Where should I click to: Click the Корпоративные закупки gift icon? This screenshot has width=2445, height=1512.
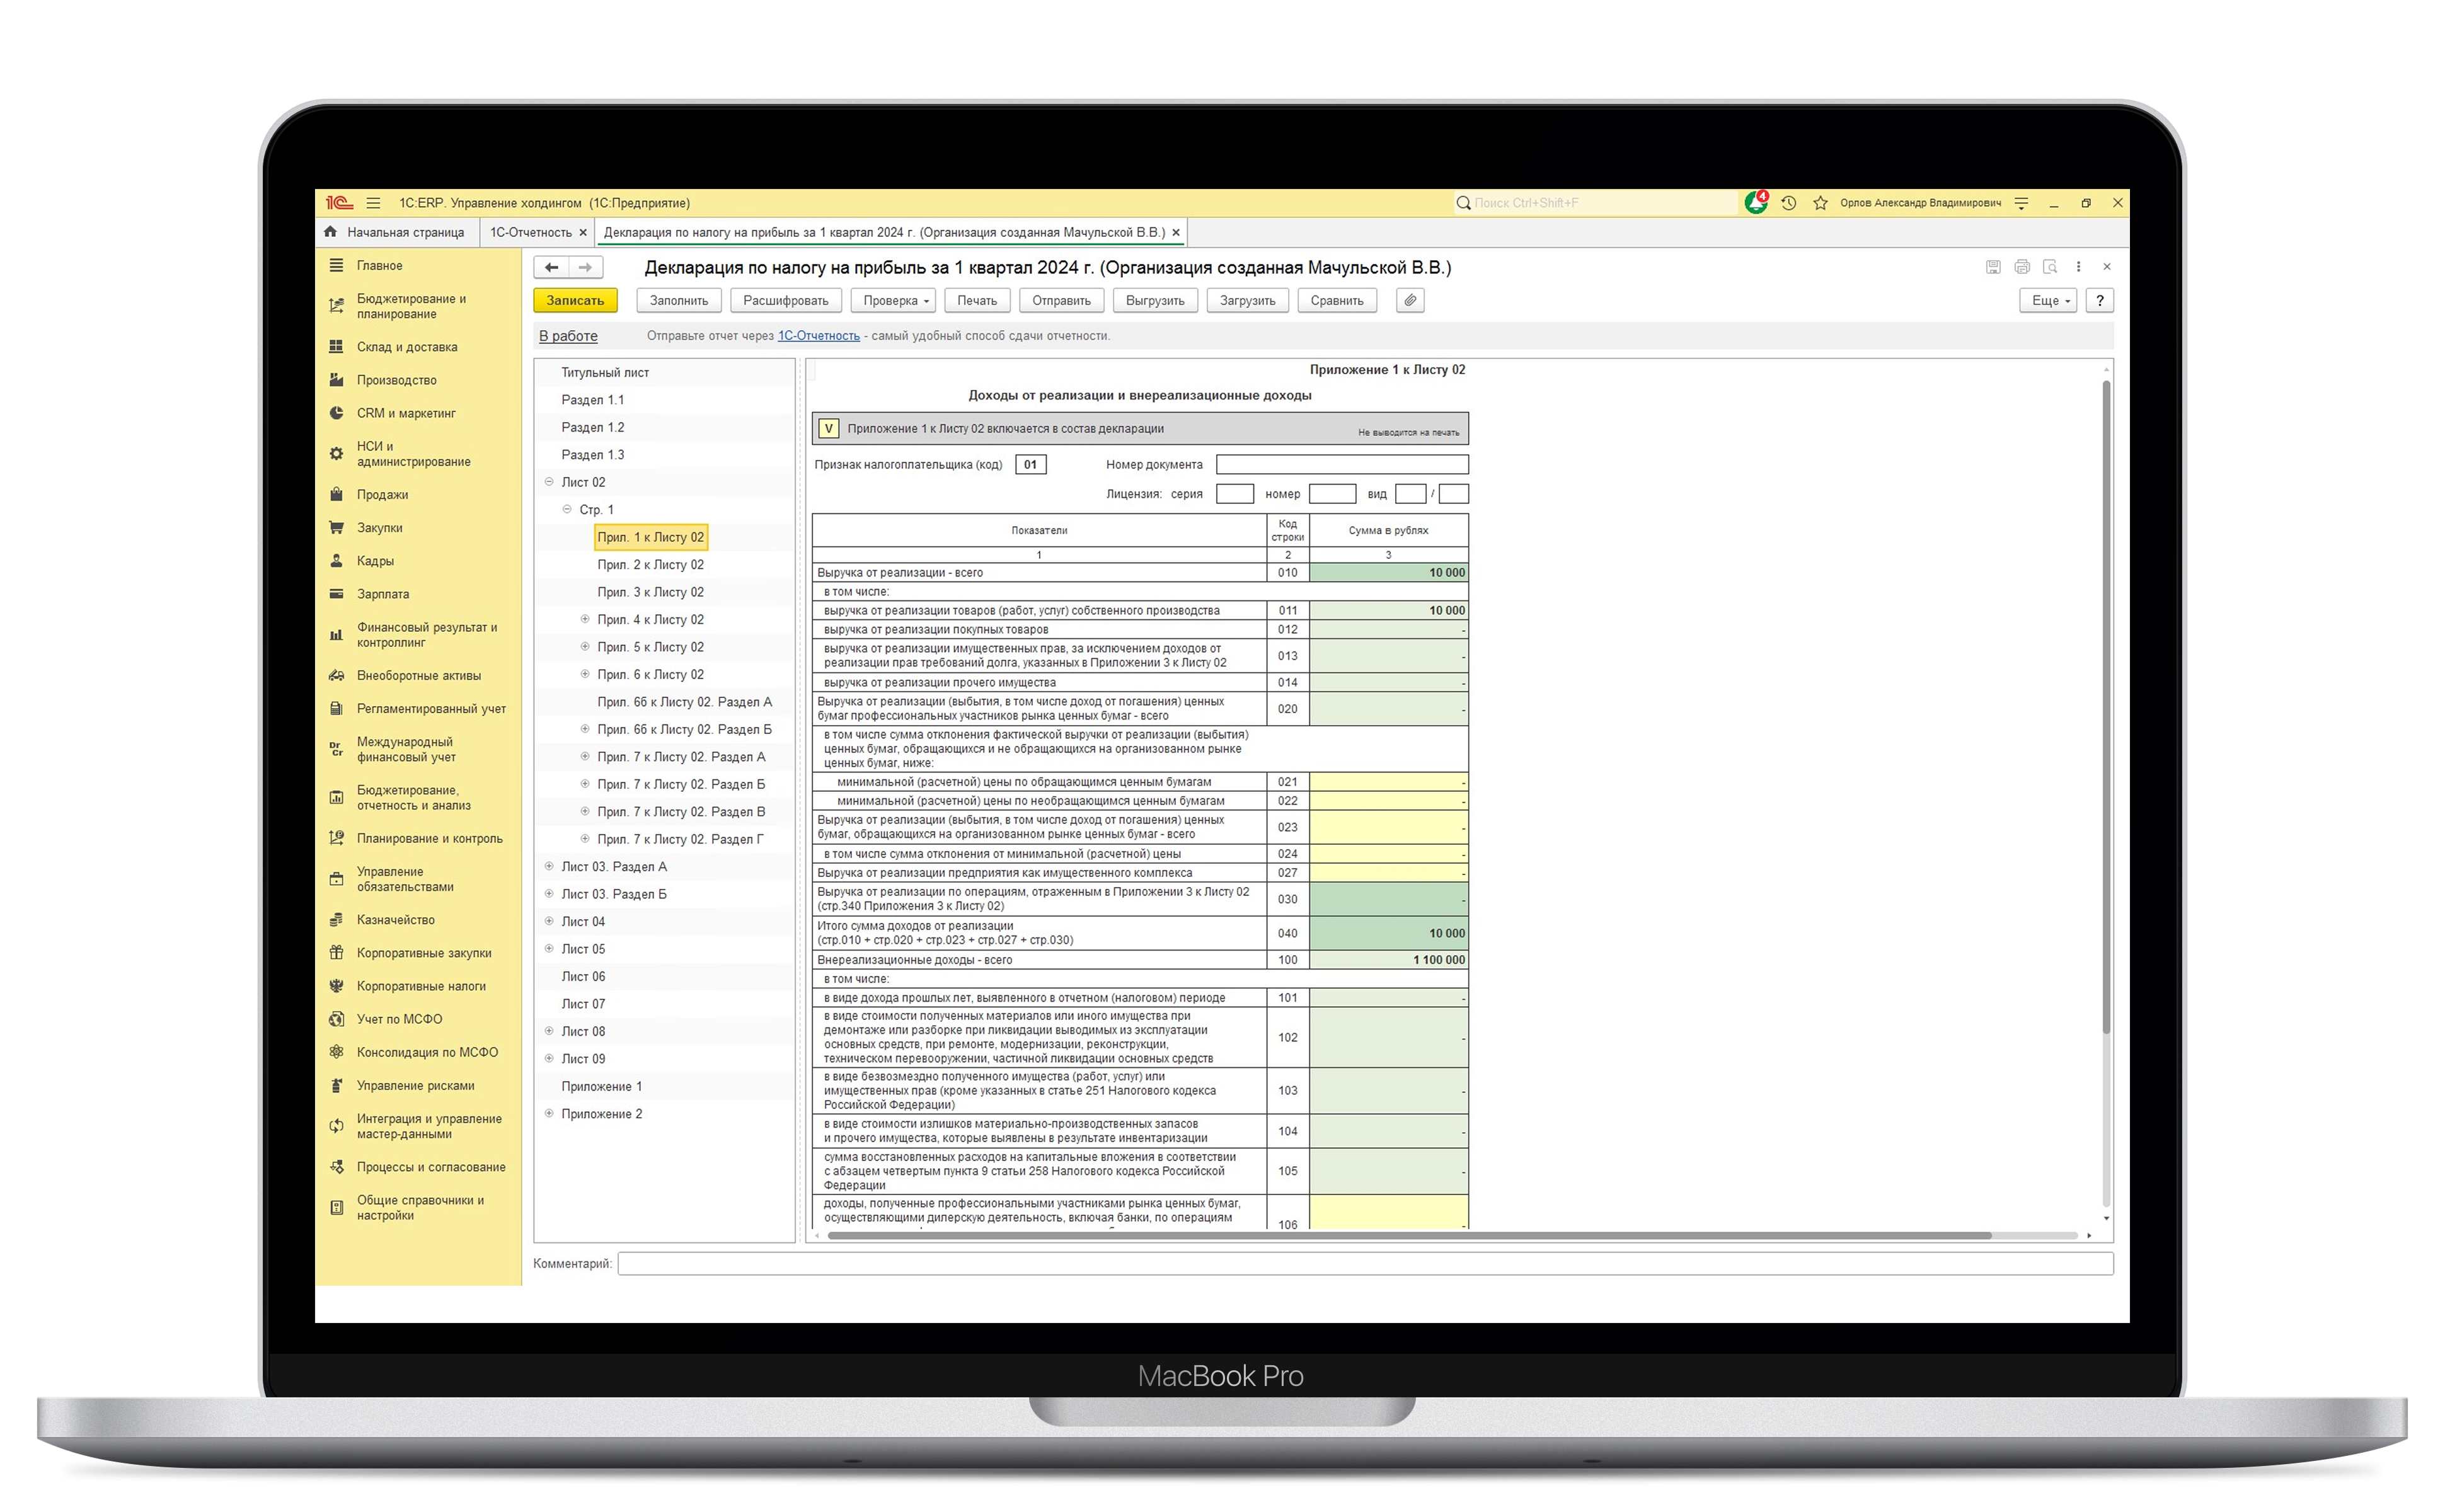coord(336,953)
